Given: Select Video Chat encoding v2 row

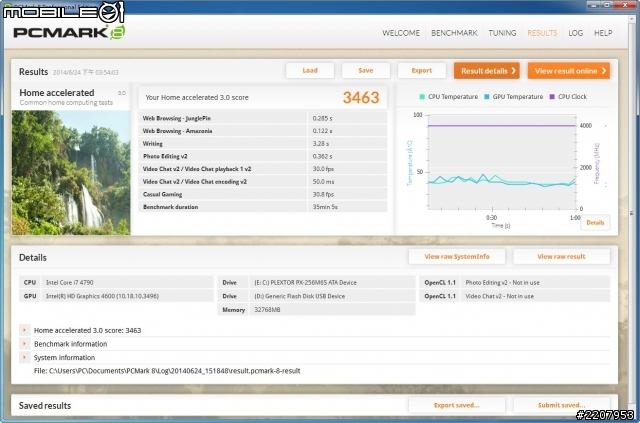Looking at the screenshot, I should pos(263,181).
